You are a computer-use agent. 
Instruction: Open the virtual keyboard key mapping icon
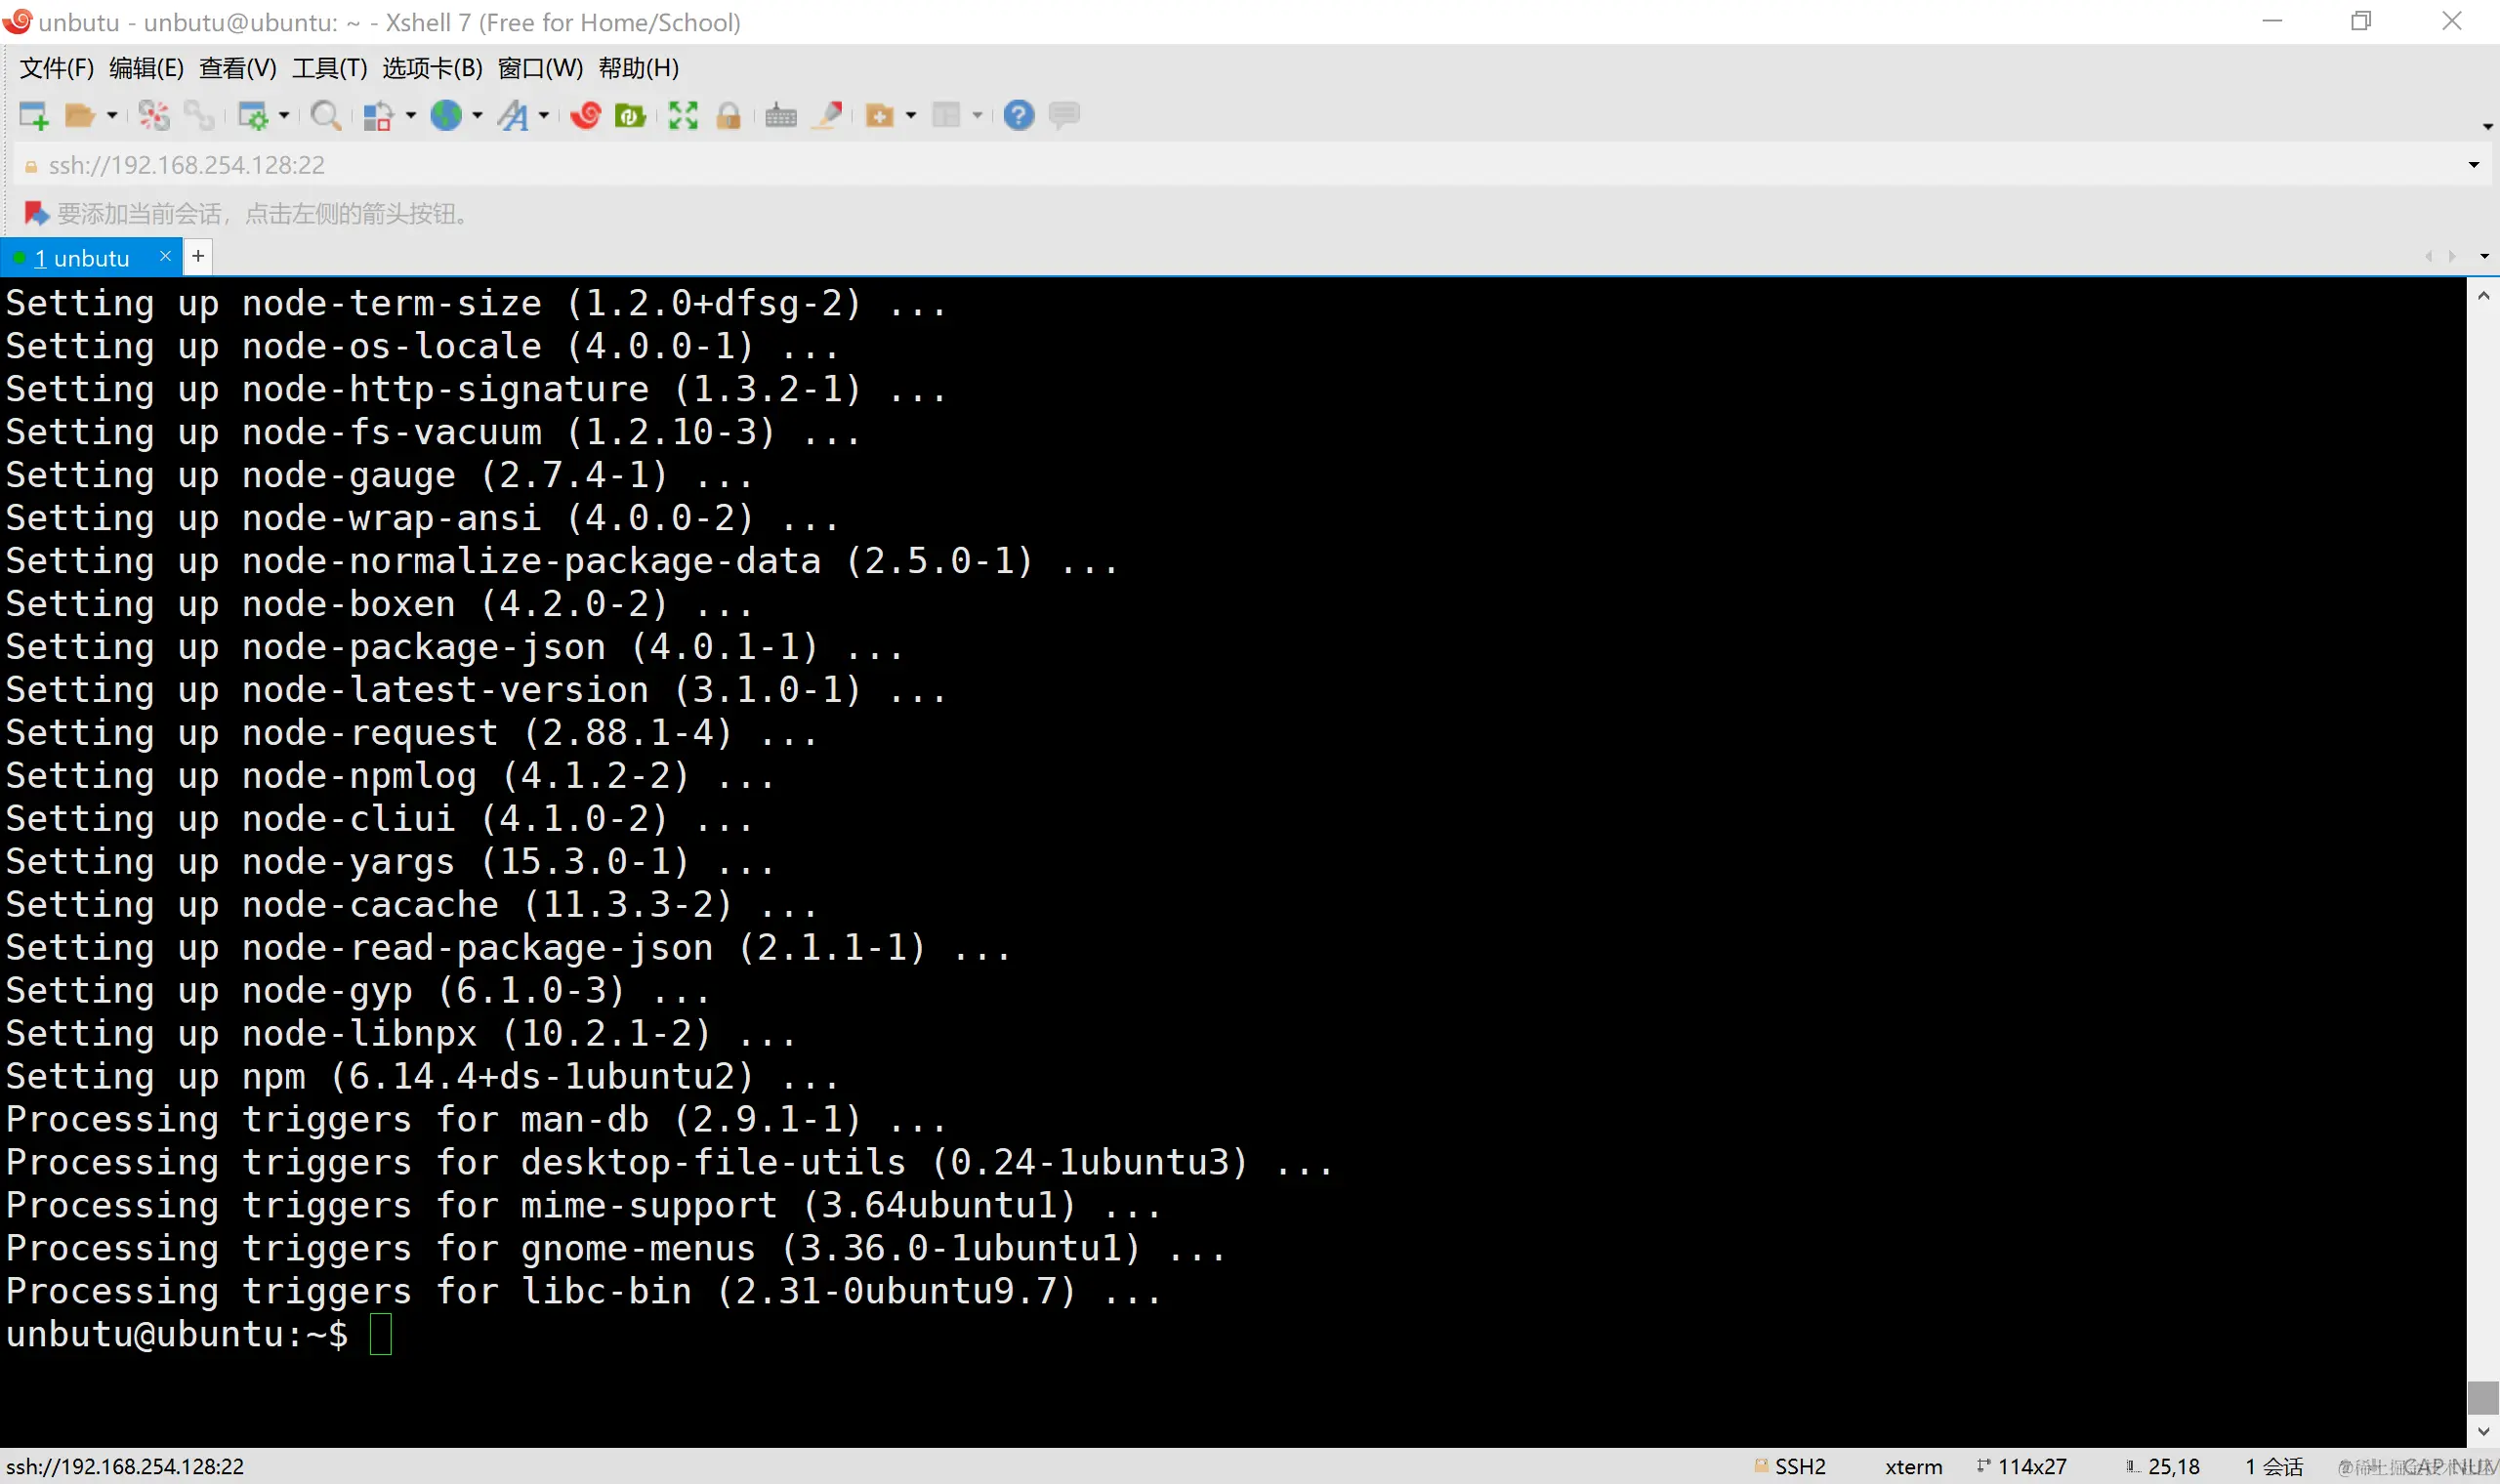(x=781, y=115)
